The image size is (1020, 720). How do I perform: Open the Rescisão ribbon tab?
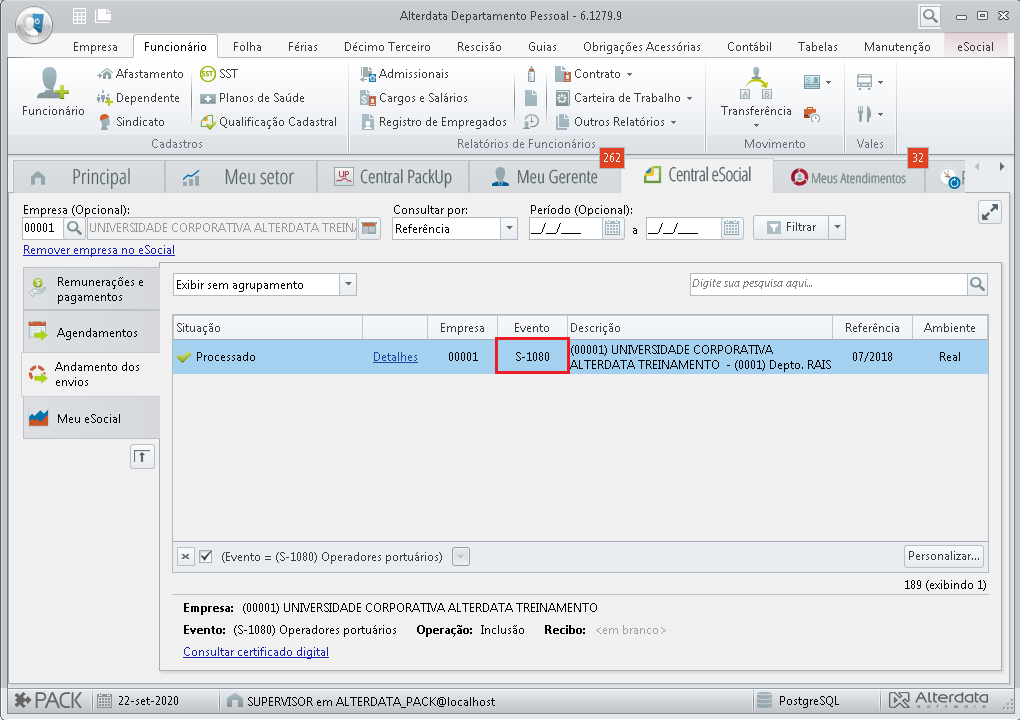pyautogui.click(x=479, y=47)
